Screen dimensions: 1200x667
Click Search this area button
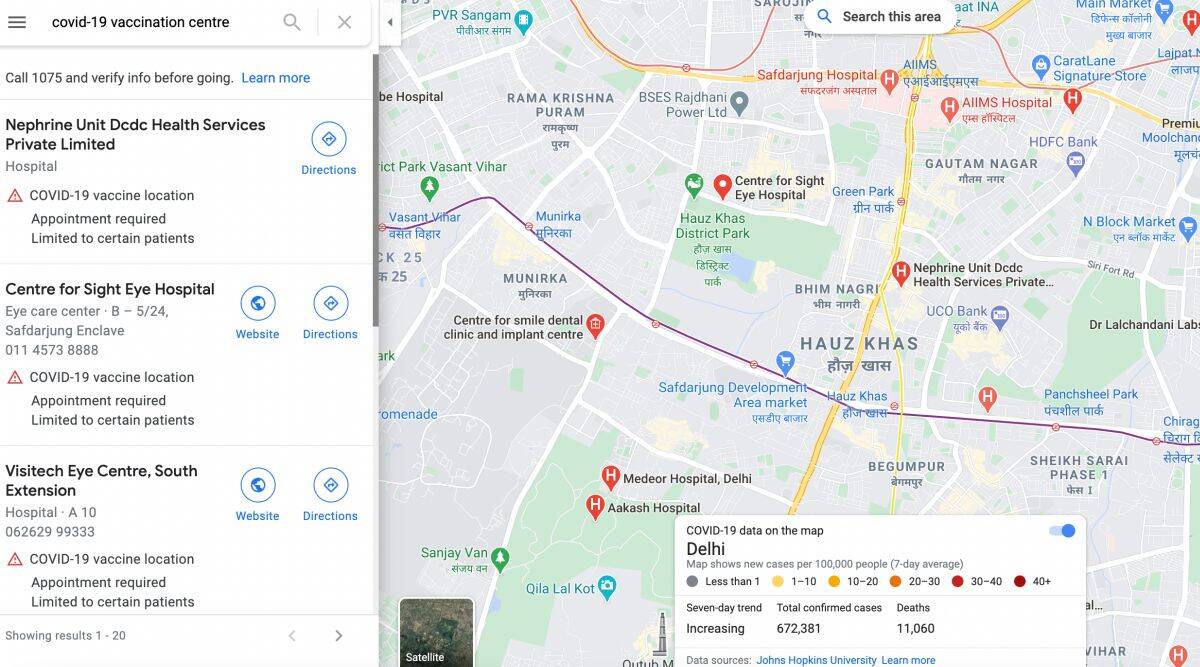click(879, 17)
